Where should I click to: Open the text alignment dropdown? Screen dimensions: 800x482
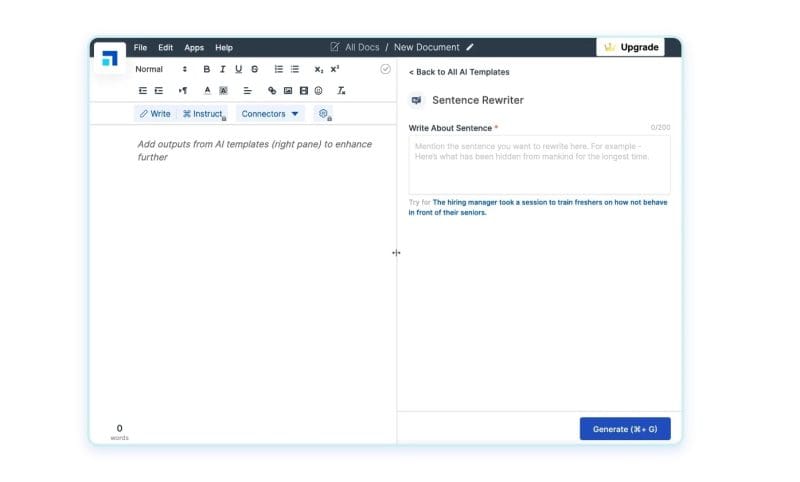click(247, 91)
